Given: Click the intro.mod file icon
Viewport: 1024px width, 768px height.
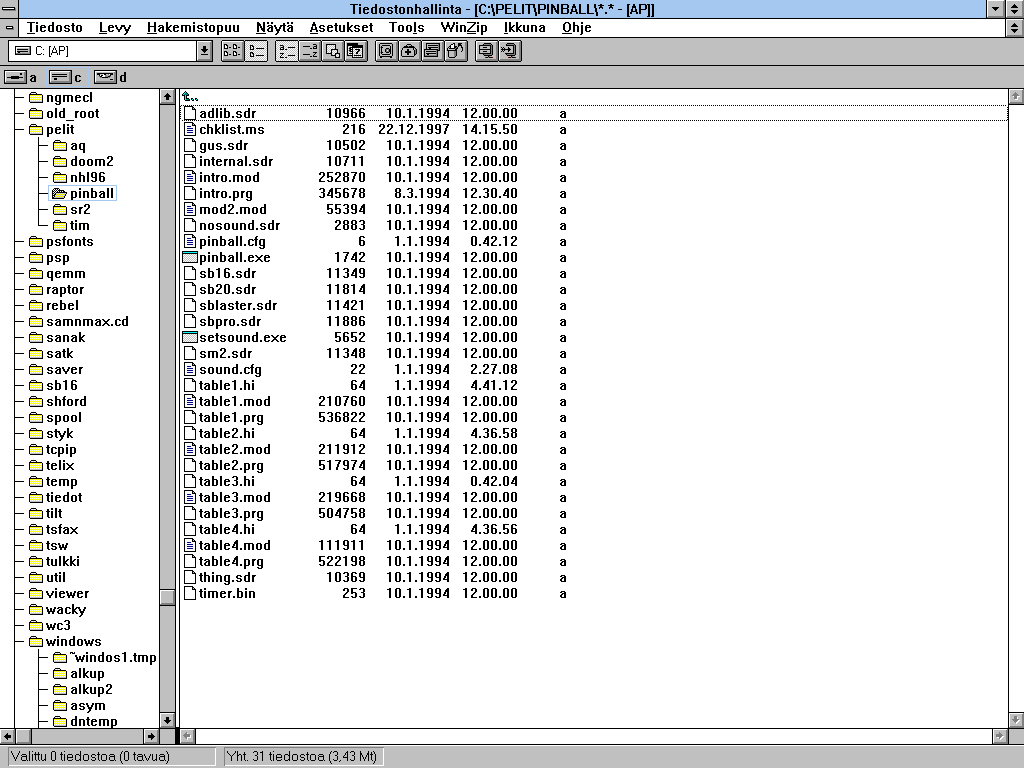Looking at the screenshot, I should point(189,178).
